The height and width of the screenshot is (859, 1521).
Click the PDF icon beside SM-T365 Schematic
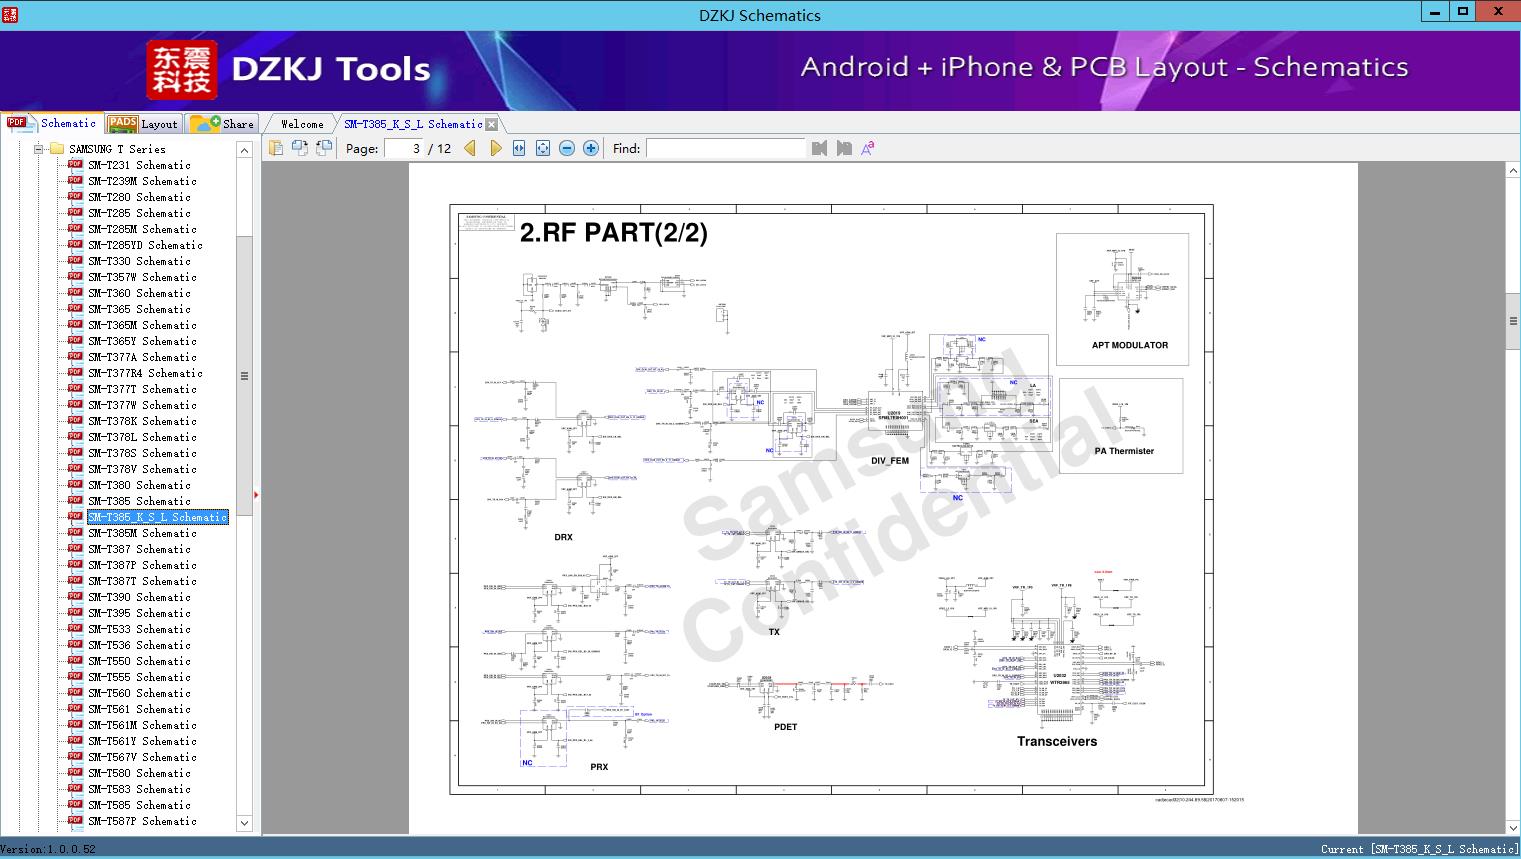point(75,308)
